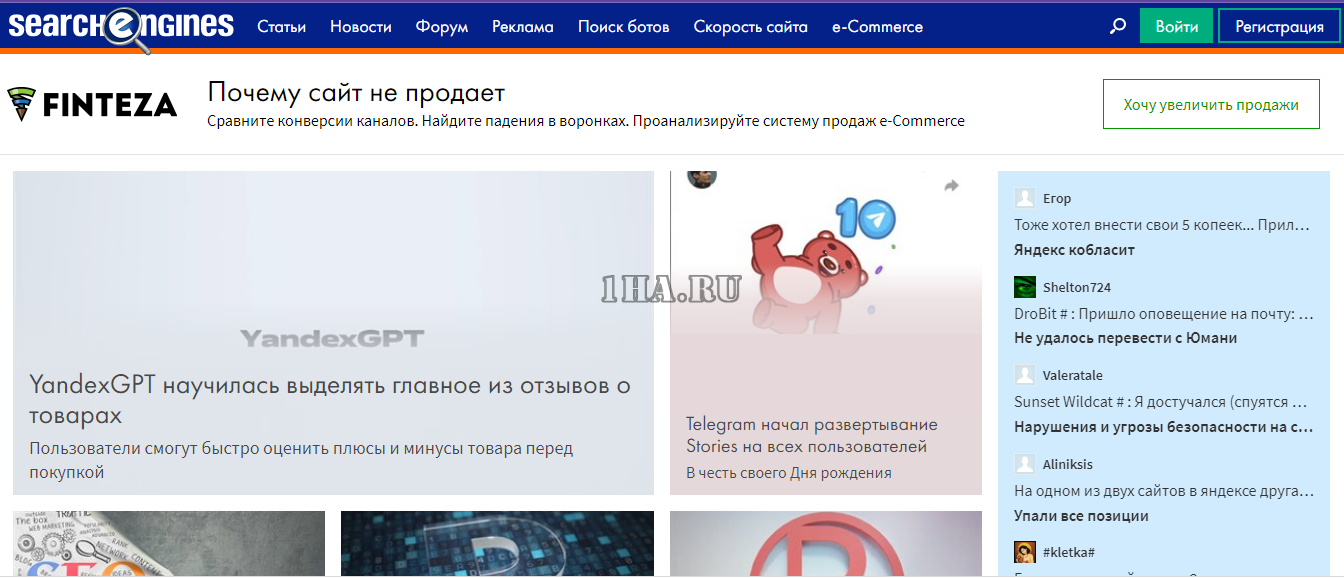1344x578 pixels.
Task: Open Shelton724's green avatar
Action: (x=1025, y=287)
